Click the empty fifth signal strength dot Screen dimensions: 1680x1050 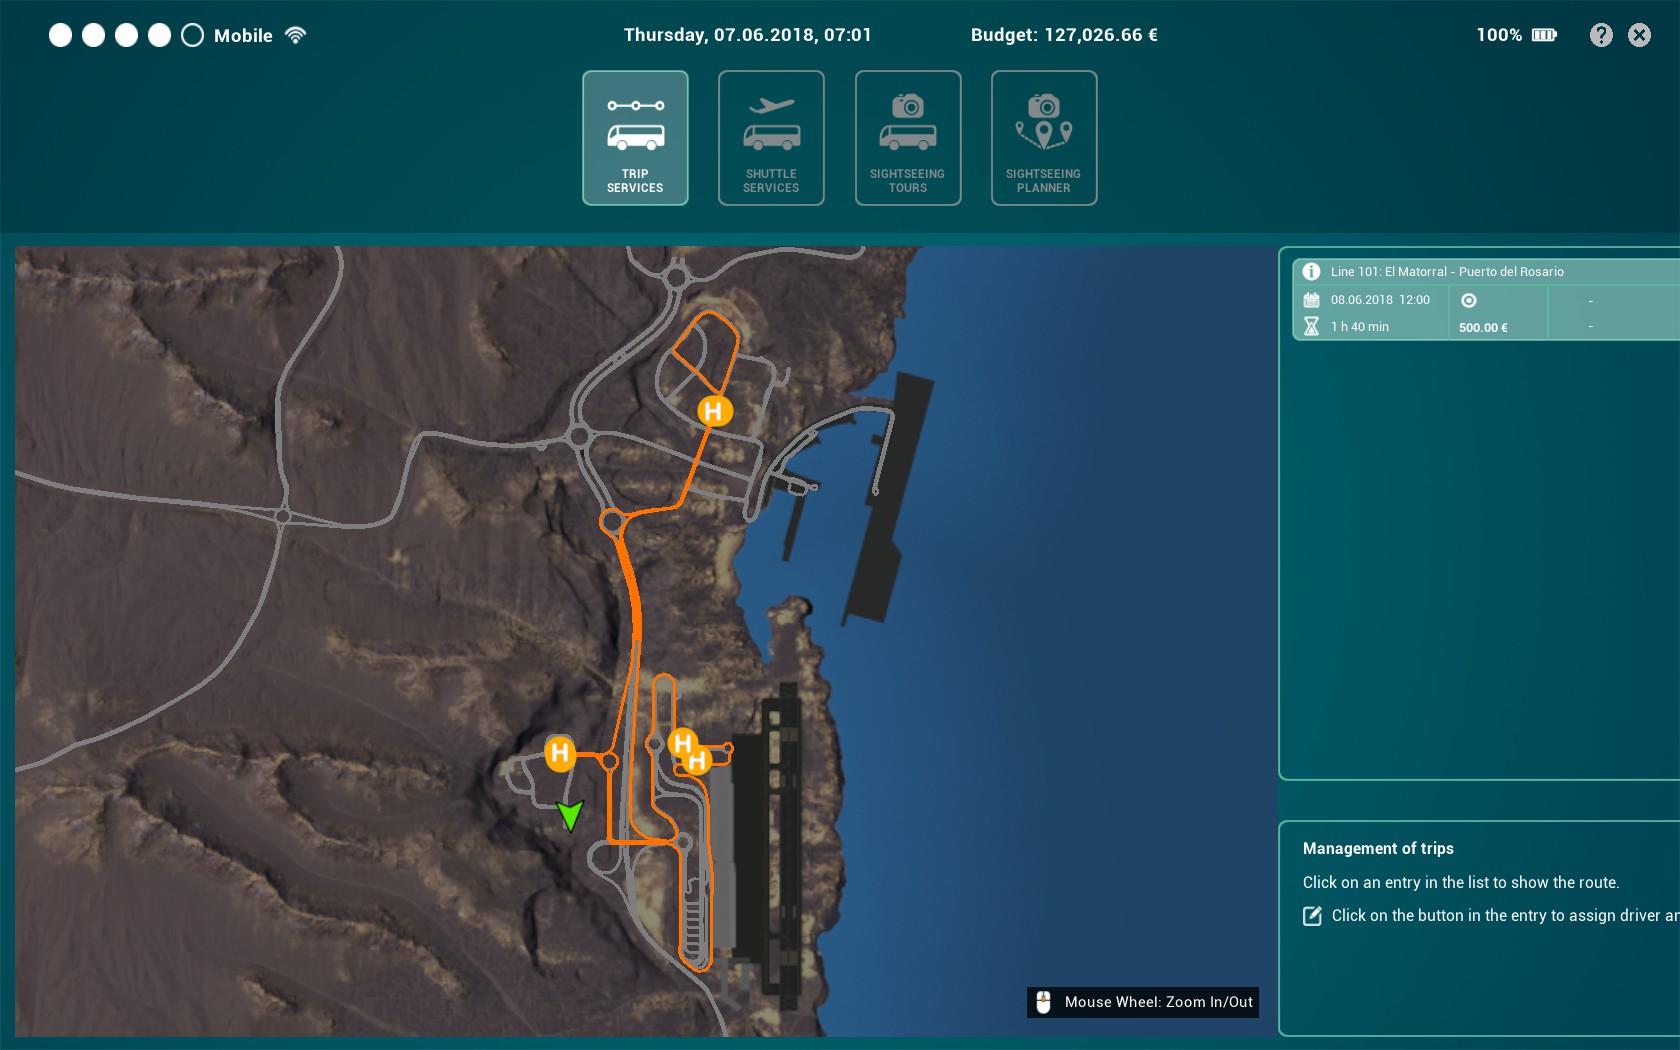click(192, 35)
